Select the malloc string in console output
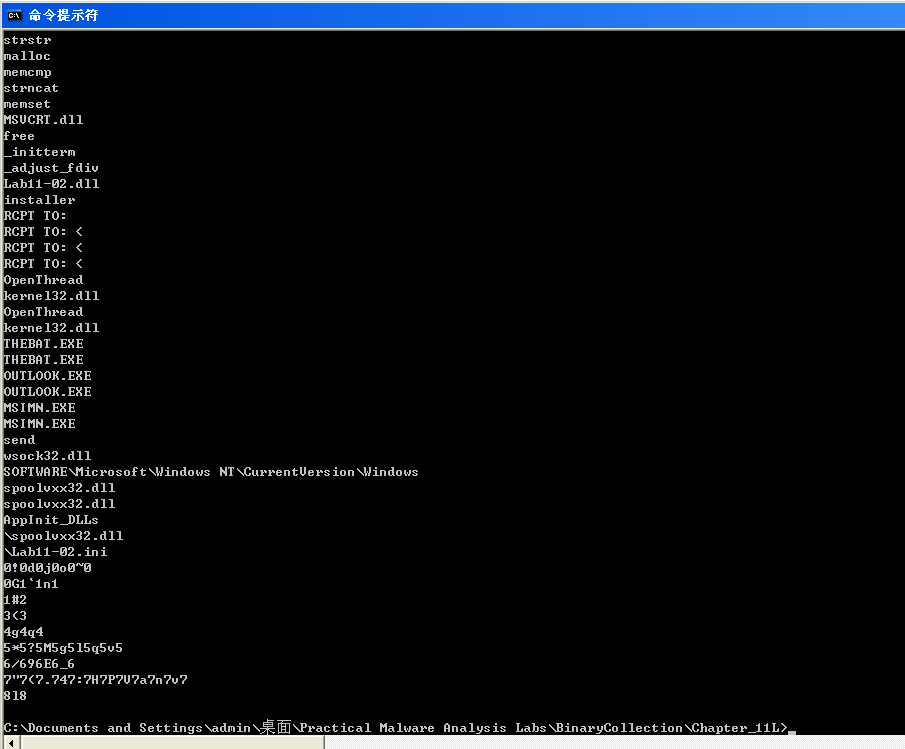Image resolution: width=905 pixels, height=749 pixels. pyautogui.click(x=27, y=56)
